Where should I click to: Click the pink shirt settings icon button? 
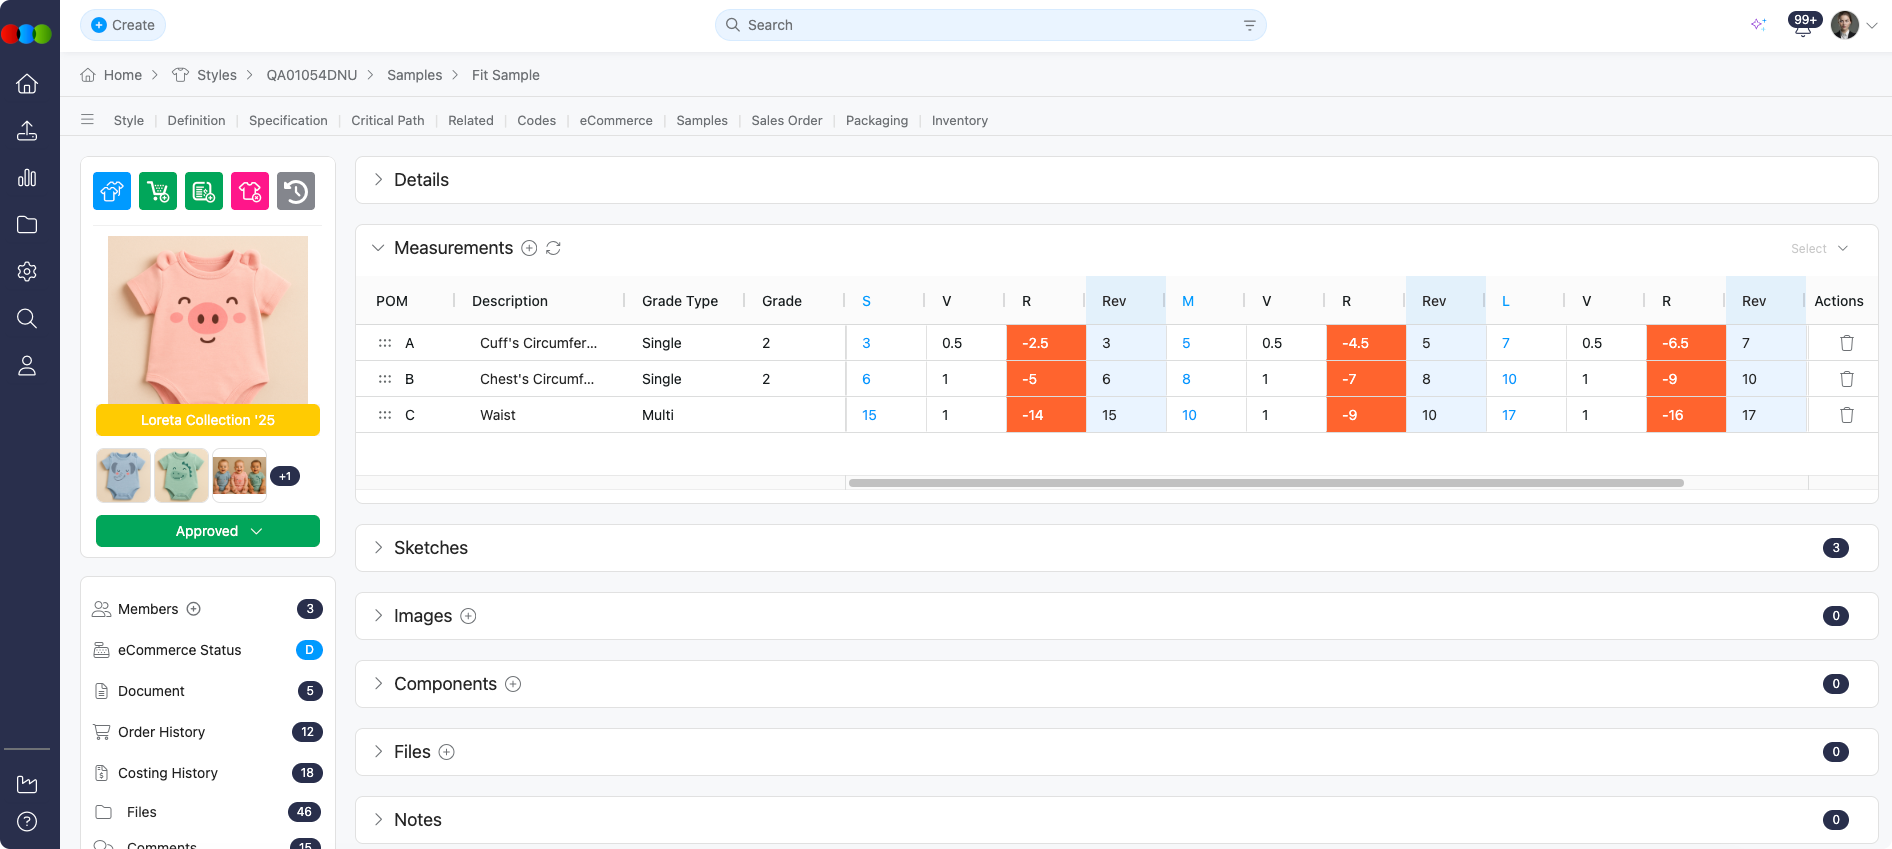[250, 191]
